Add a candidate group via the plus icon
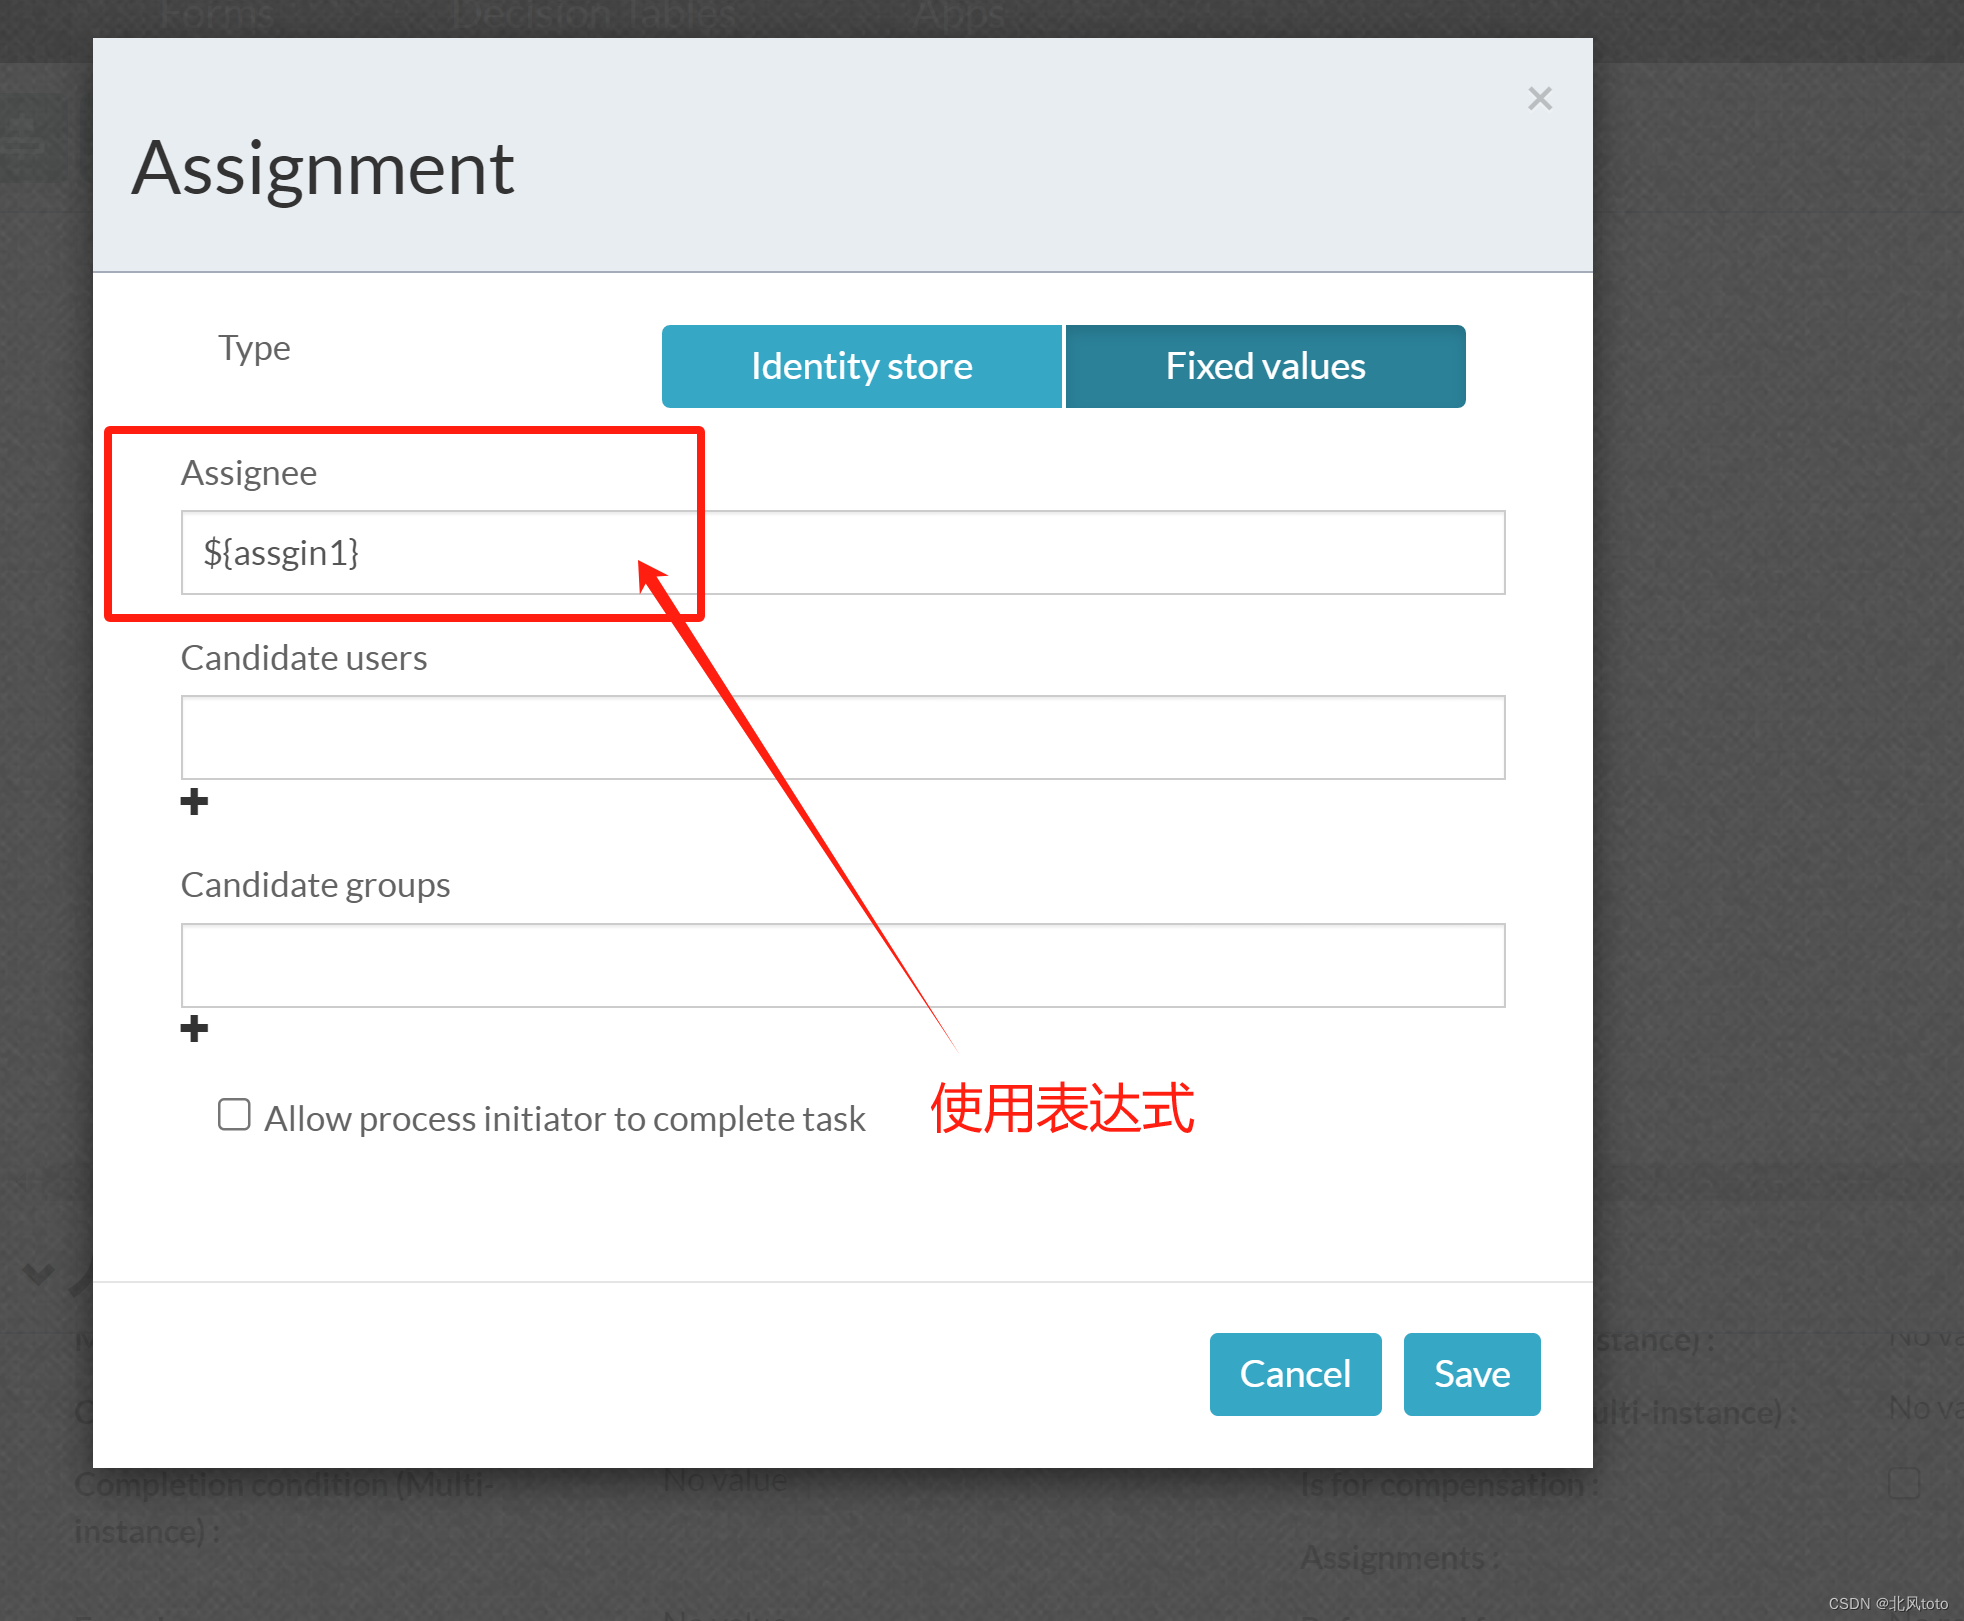This screenshot has width=1964, height=1621. pyautogui.click(x=194, y=1028)
